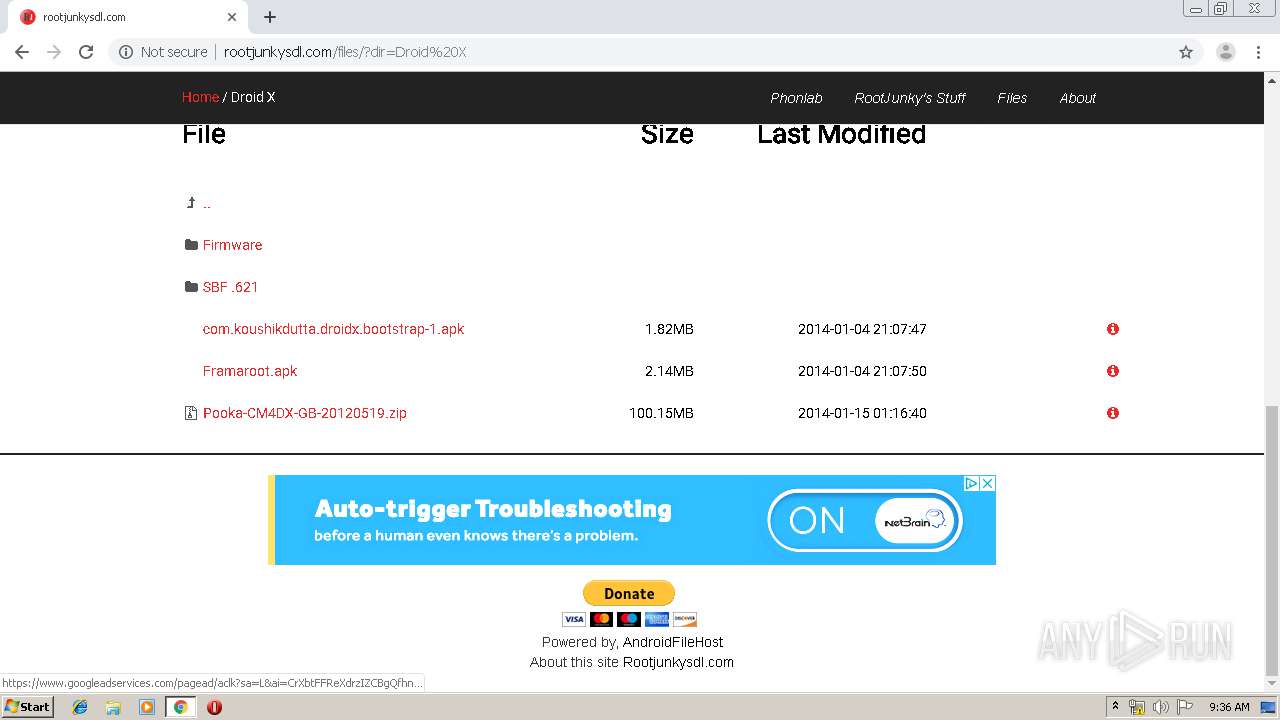Open Chrome's three-dot menu
1280x720 pixels.
click(x=1258, y=52)
